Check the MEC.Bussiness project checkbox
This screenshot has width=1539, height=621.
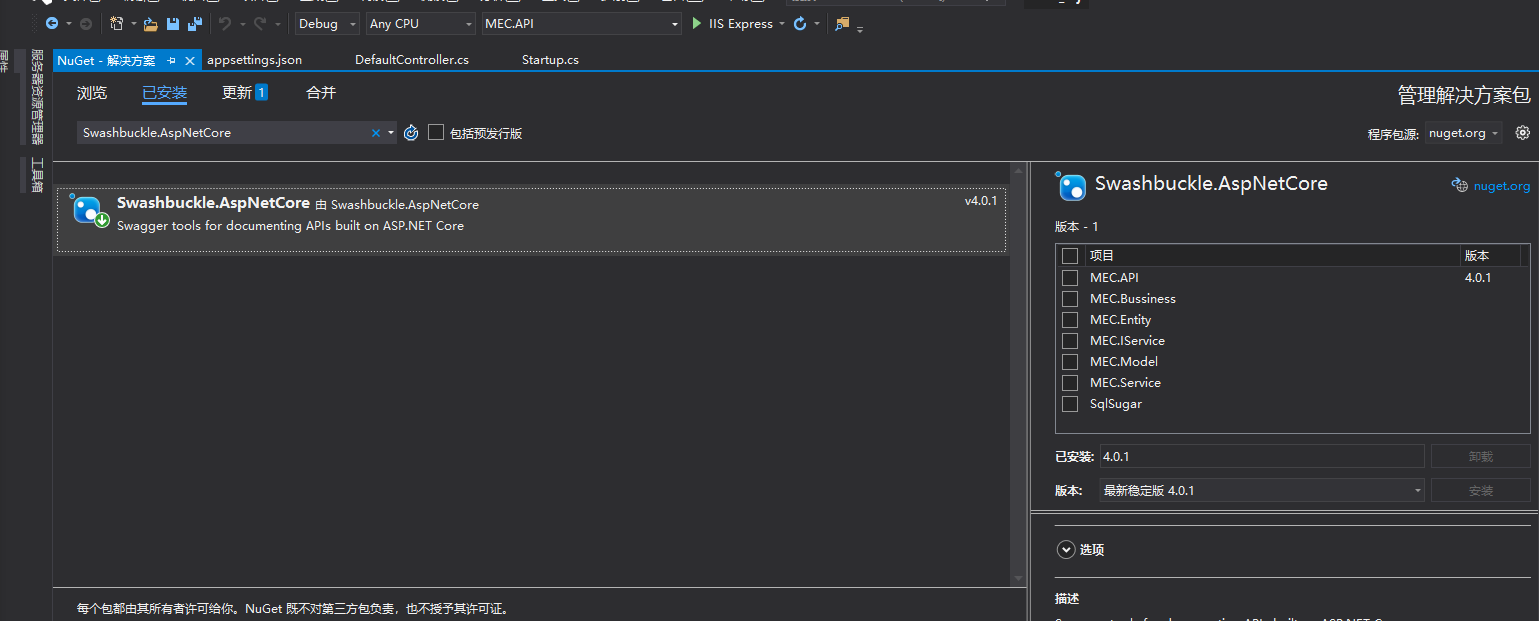[1070, 299]
